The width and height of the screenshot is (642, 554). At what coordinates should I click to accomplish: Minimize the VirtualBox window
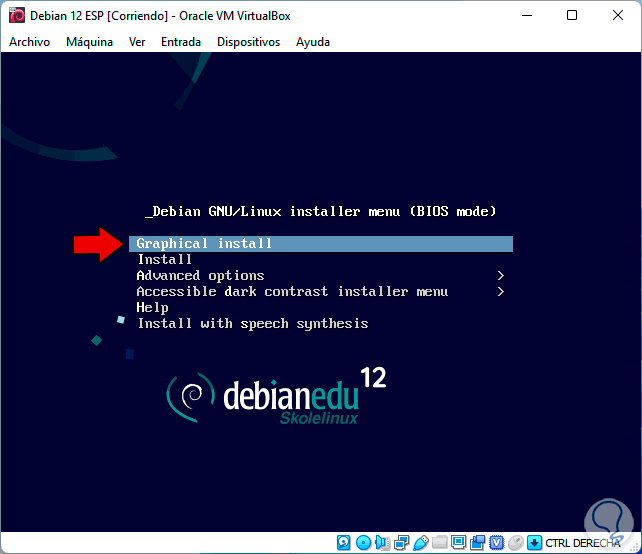527,16
